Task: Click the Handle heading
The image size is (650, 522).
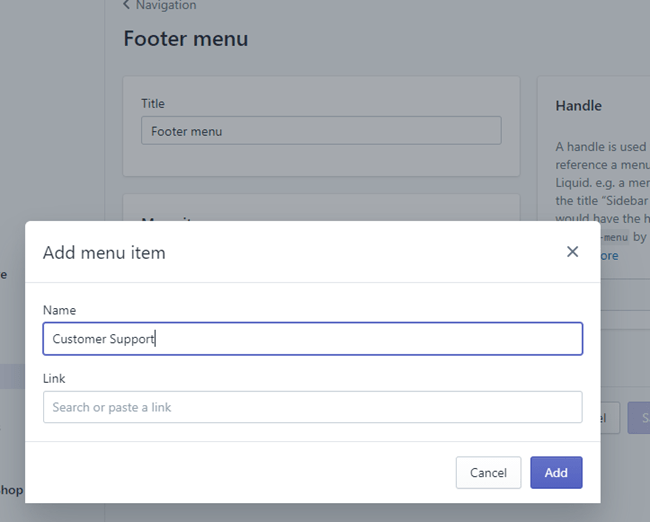Action: [x=579, y=105]
